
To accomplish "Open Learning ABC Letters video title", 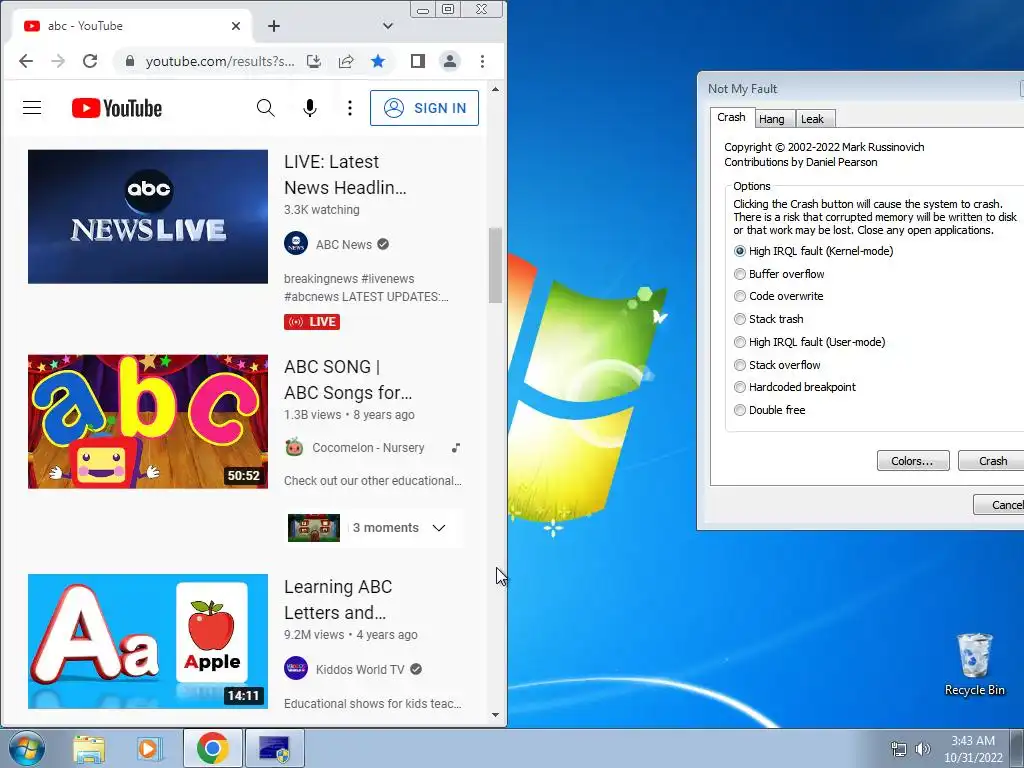I will [x=338, y=600].
